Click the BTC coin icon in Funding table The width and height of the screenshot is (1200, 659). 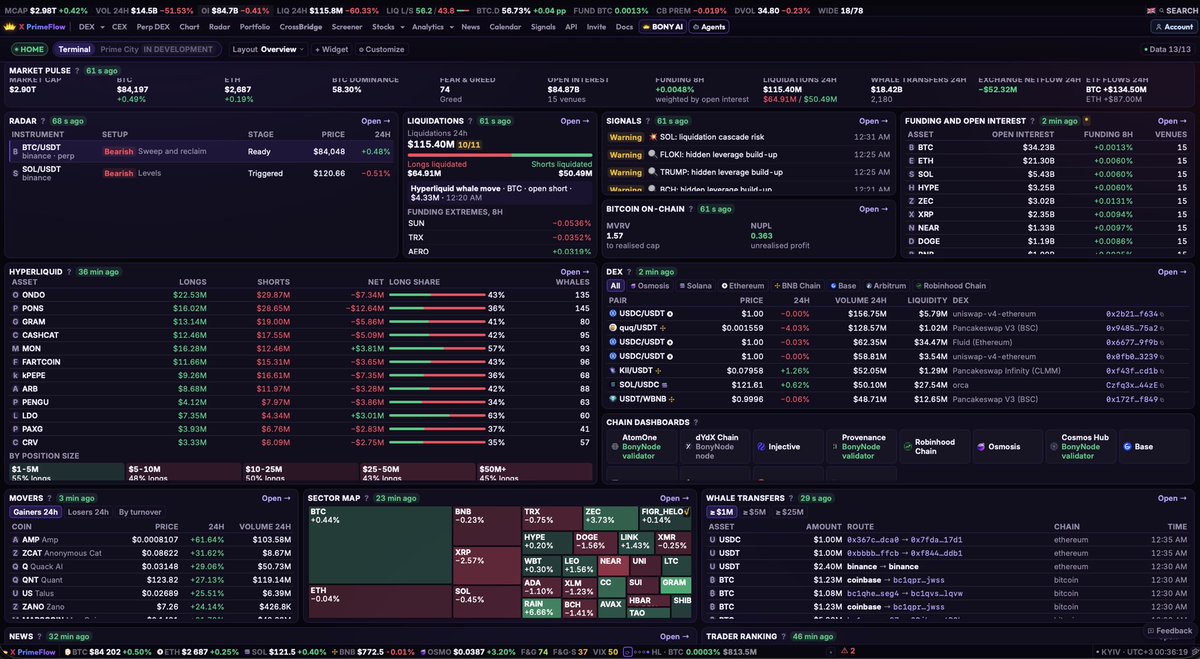(x=911, y=147)
